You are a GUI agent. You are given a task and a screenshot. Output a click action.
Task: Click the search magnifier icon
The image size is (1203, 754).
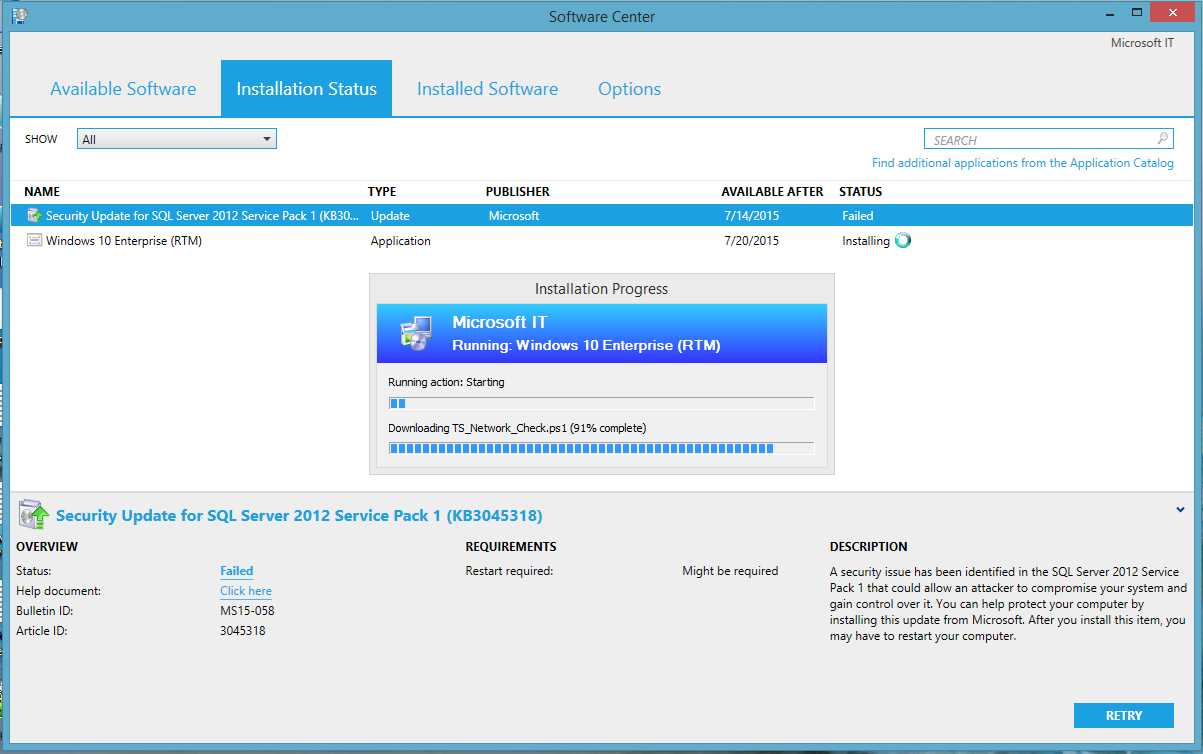(x=1163, y=139)
